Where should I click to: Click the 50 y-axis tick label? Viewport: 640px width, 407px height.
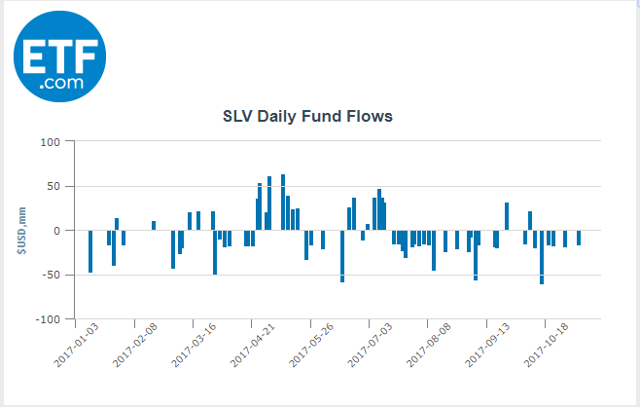coord(55,186)
